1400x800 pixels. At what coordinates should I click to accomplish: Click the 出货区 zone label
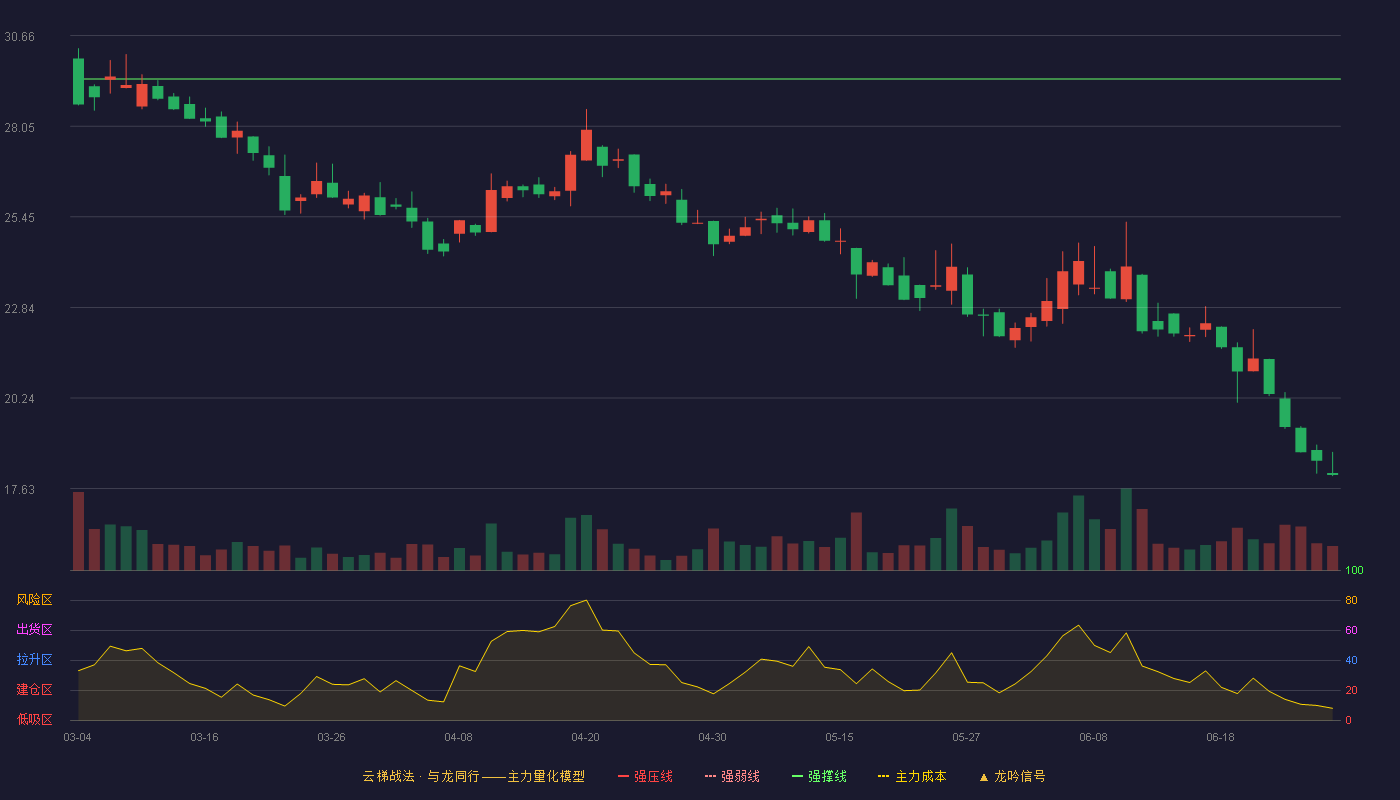(x=34, y=630)
